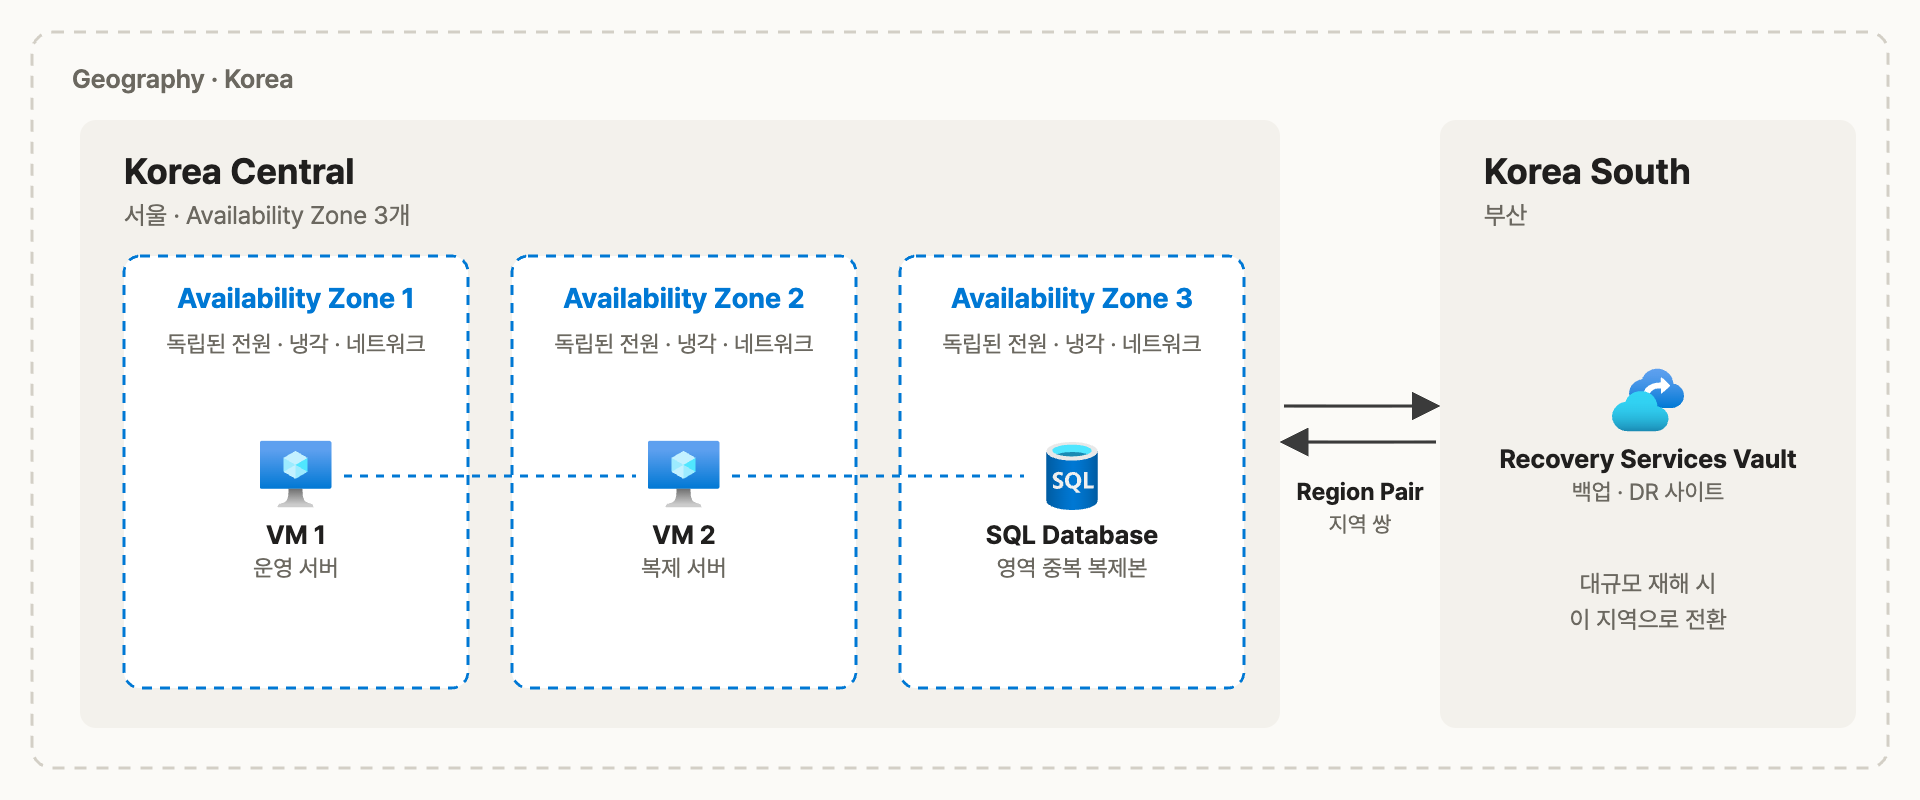Click the left-pointing Region Pair arrow
This screenshot has height=800, width=1920.
pos(1358,441)
